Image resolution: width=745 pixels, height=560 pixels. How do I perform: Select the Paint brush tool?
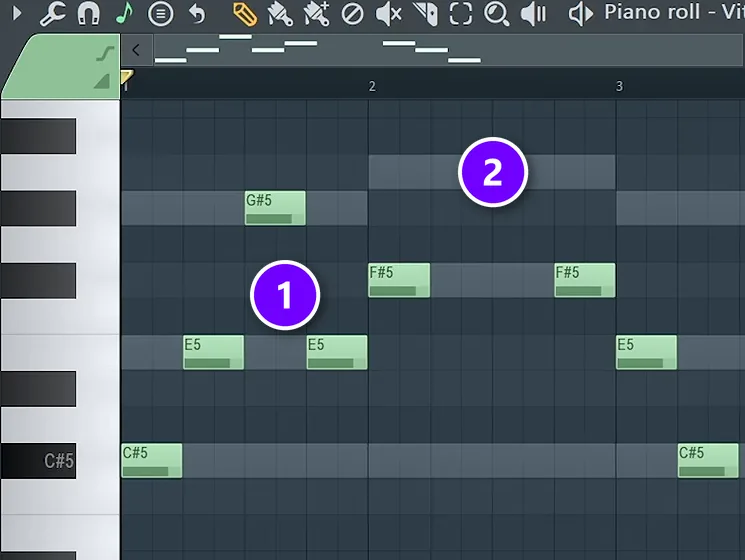[x=280, y=14]
